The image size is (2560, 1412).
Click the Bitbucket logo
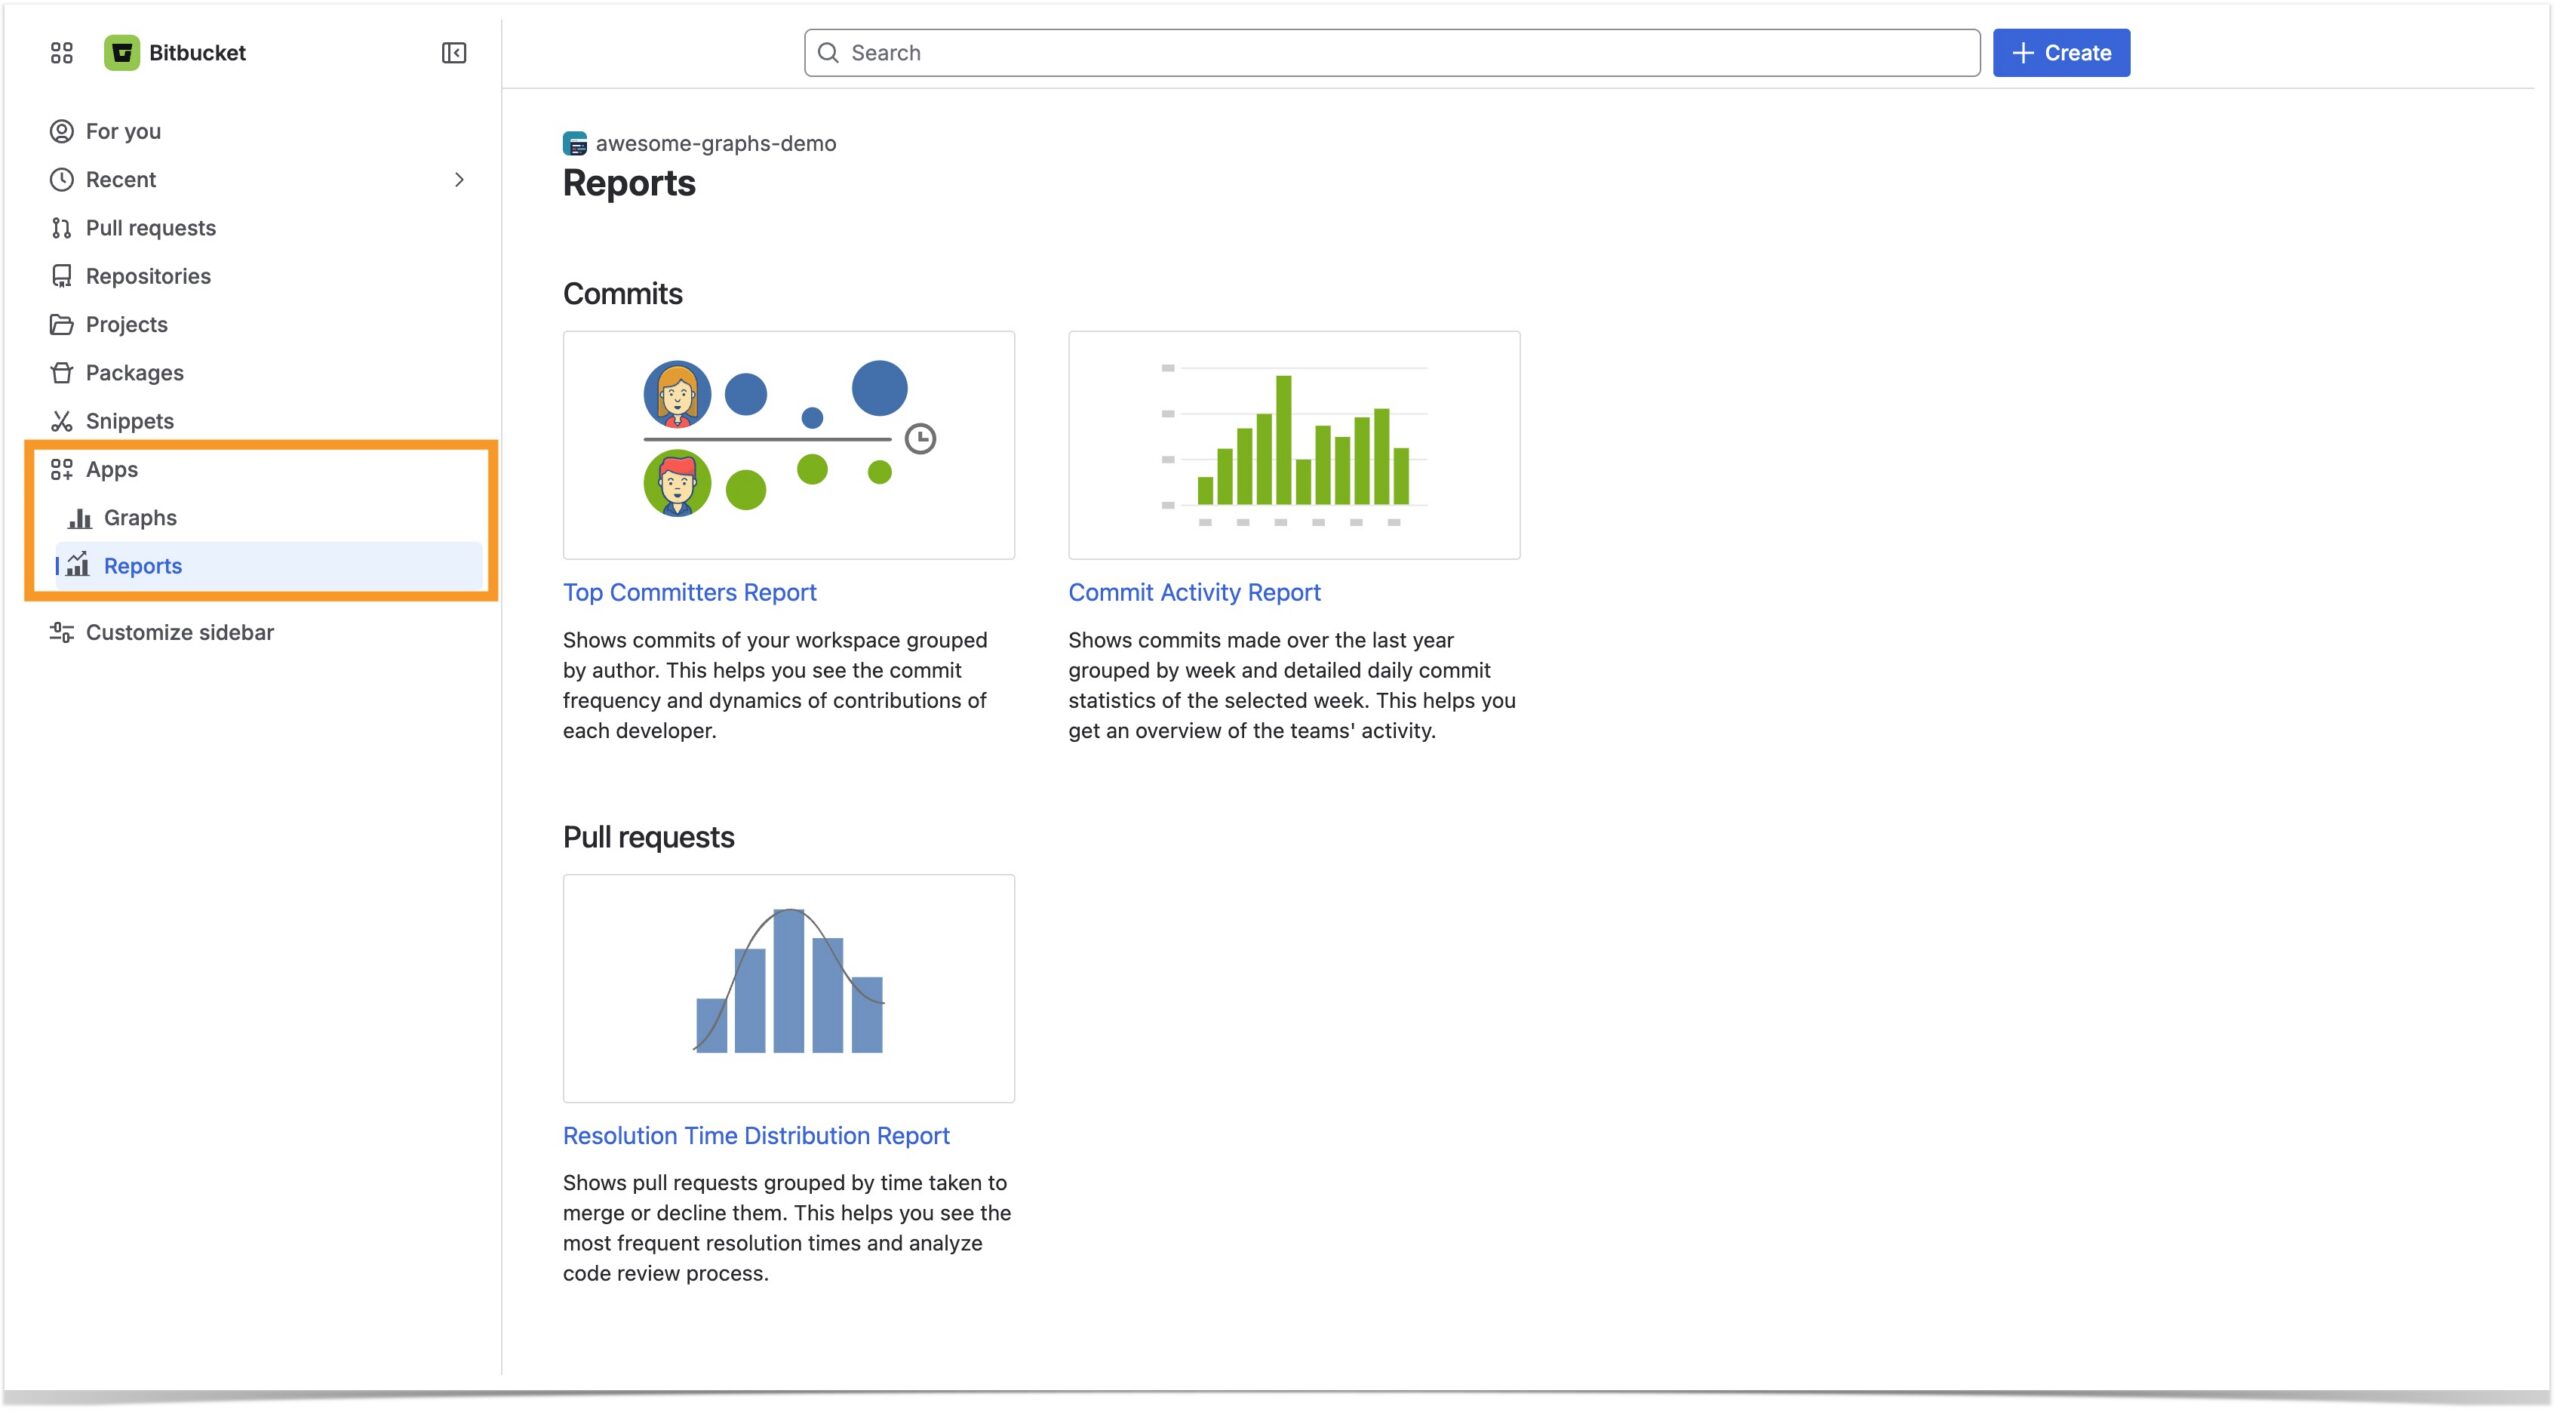coord(122,52)
